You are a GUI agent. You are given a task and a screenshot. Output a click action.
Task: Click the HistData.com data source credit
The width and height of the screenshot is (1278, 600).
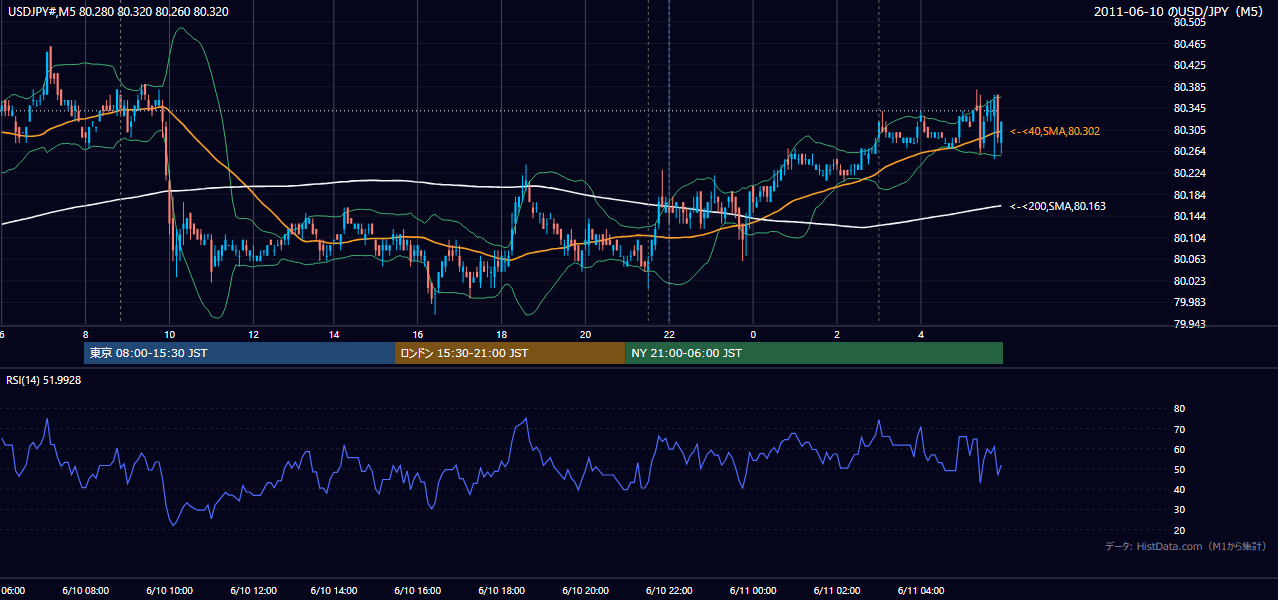click(1186, 546)
